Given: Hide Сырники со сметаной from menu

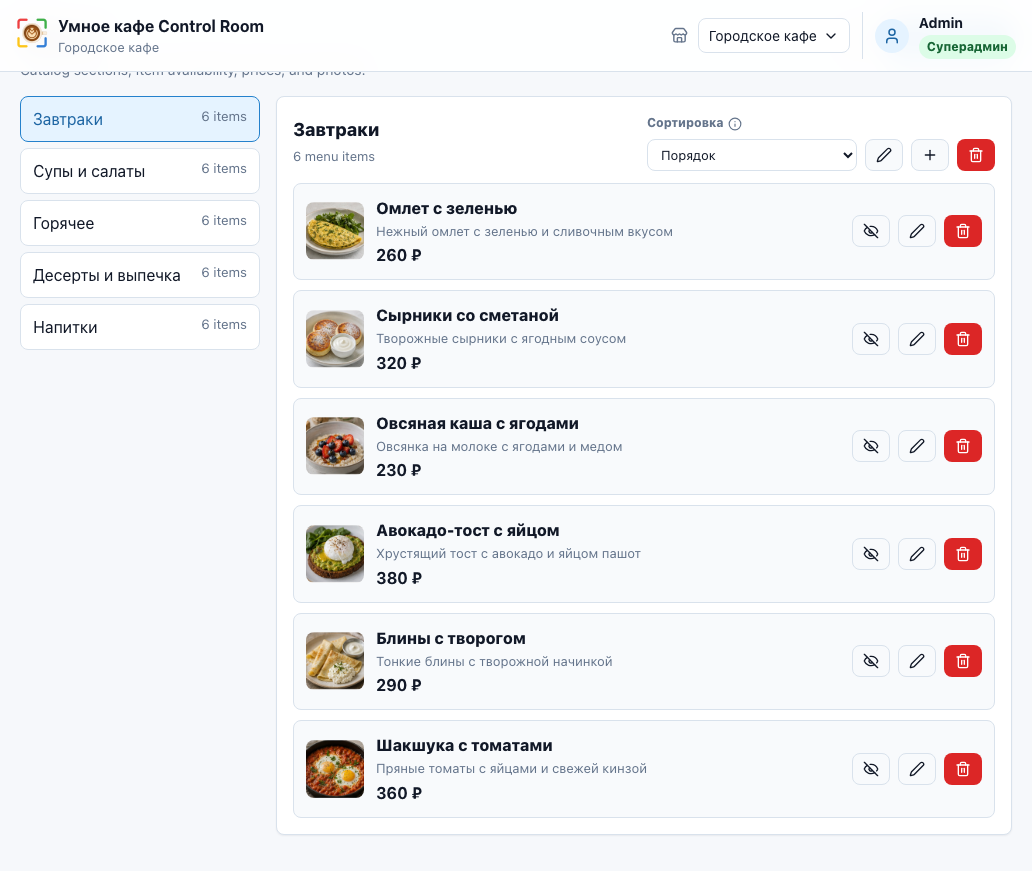Looking at the screenshot, I should (x=871, y=339).
